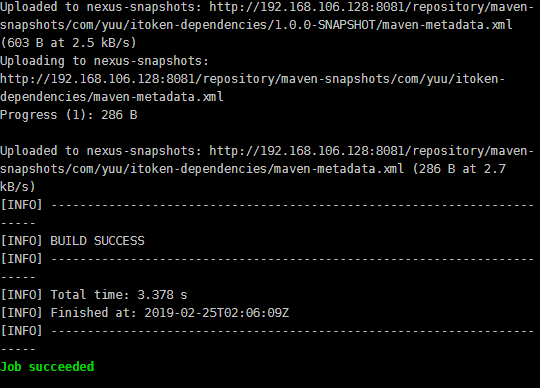Viewport: 540px width, 388px height.
Task: Click the [INFO] tag before Finished at
Action: 21,313
